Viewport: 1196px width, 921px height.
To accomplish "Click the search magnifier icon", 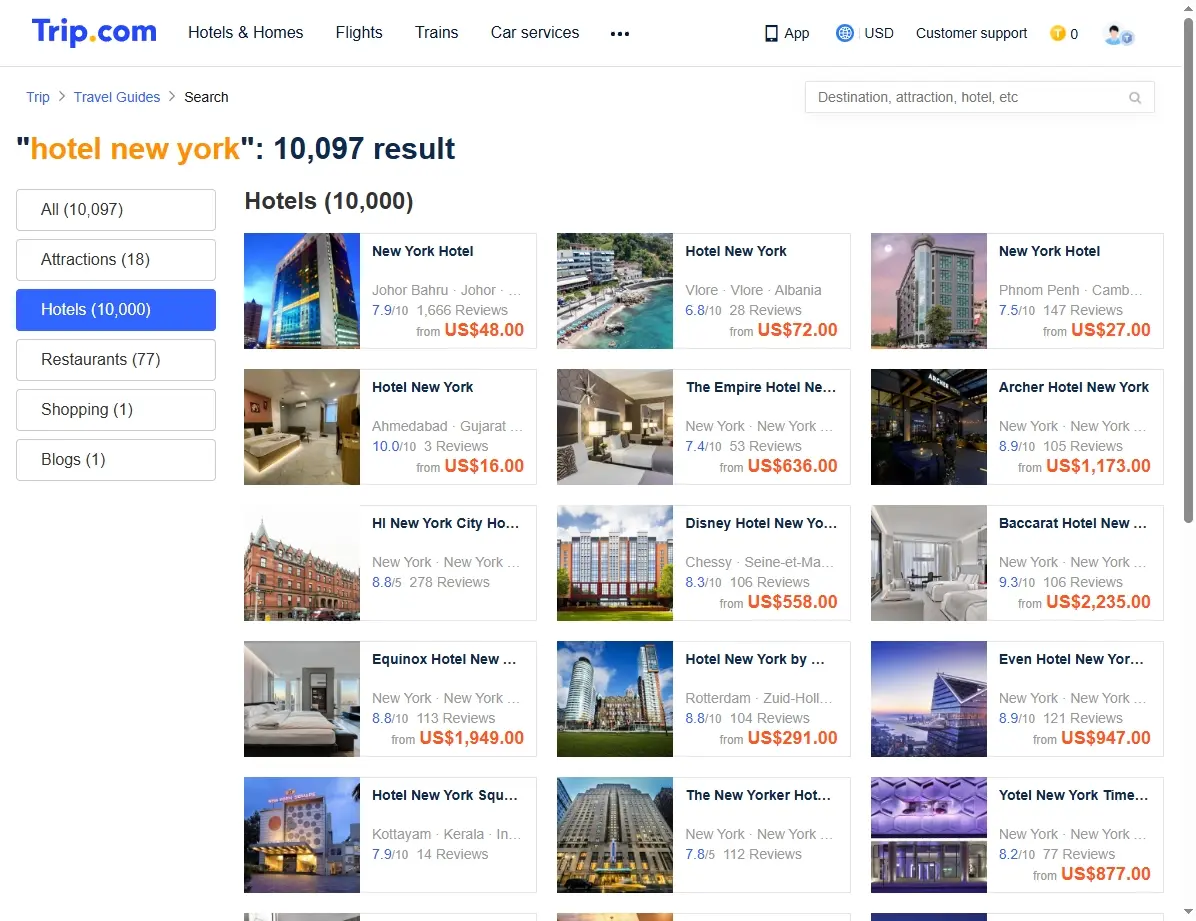I will click(1135, 98).
